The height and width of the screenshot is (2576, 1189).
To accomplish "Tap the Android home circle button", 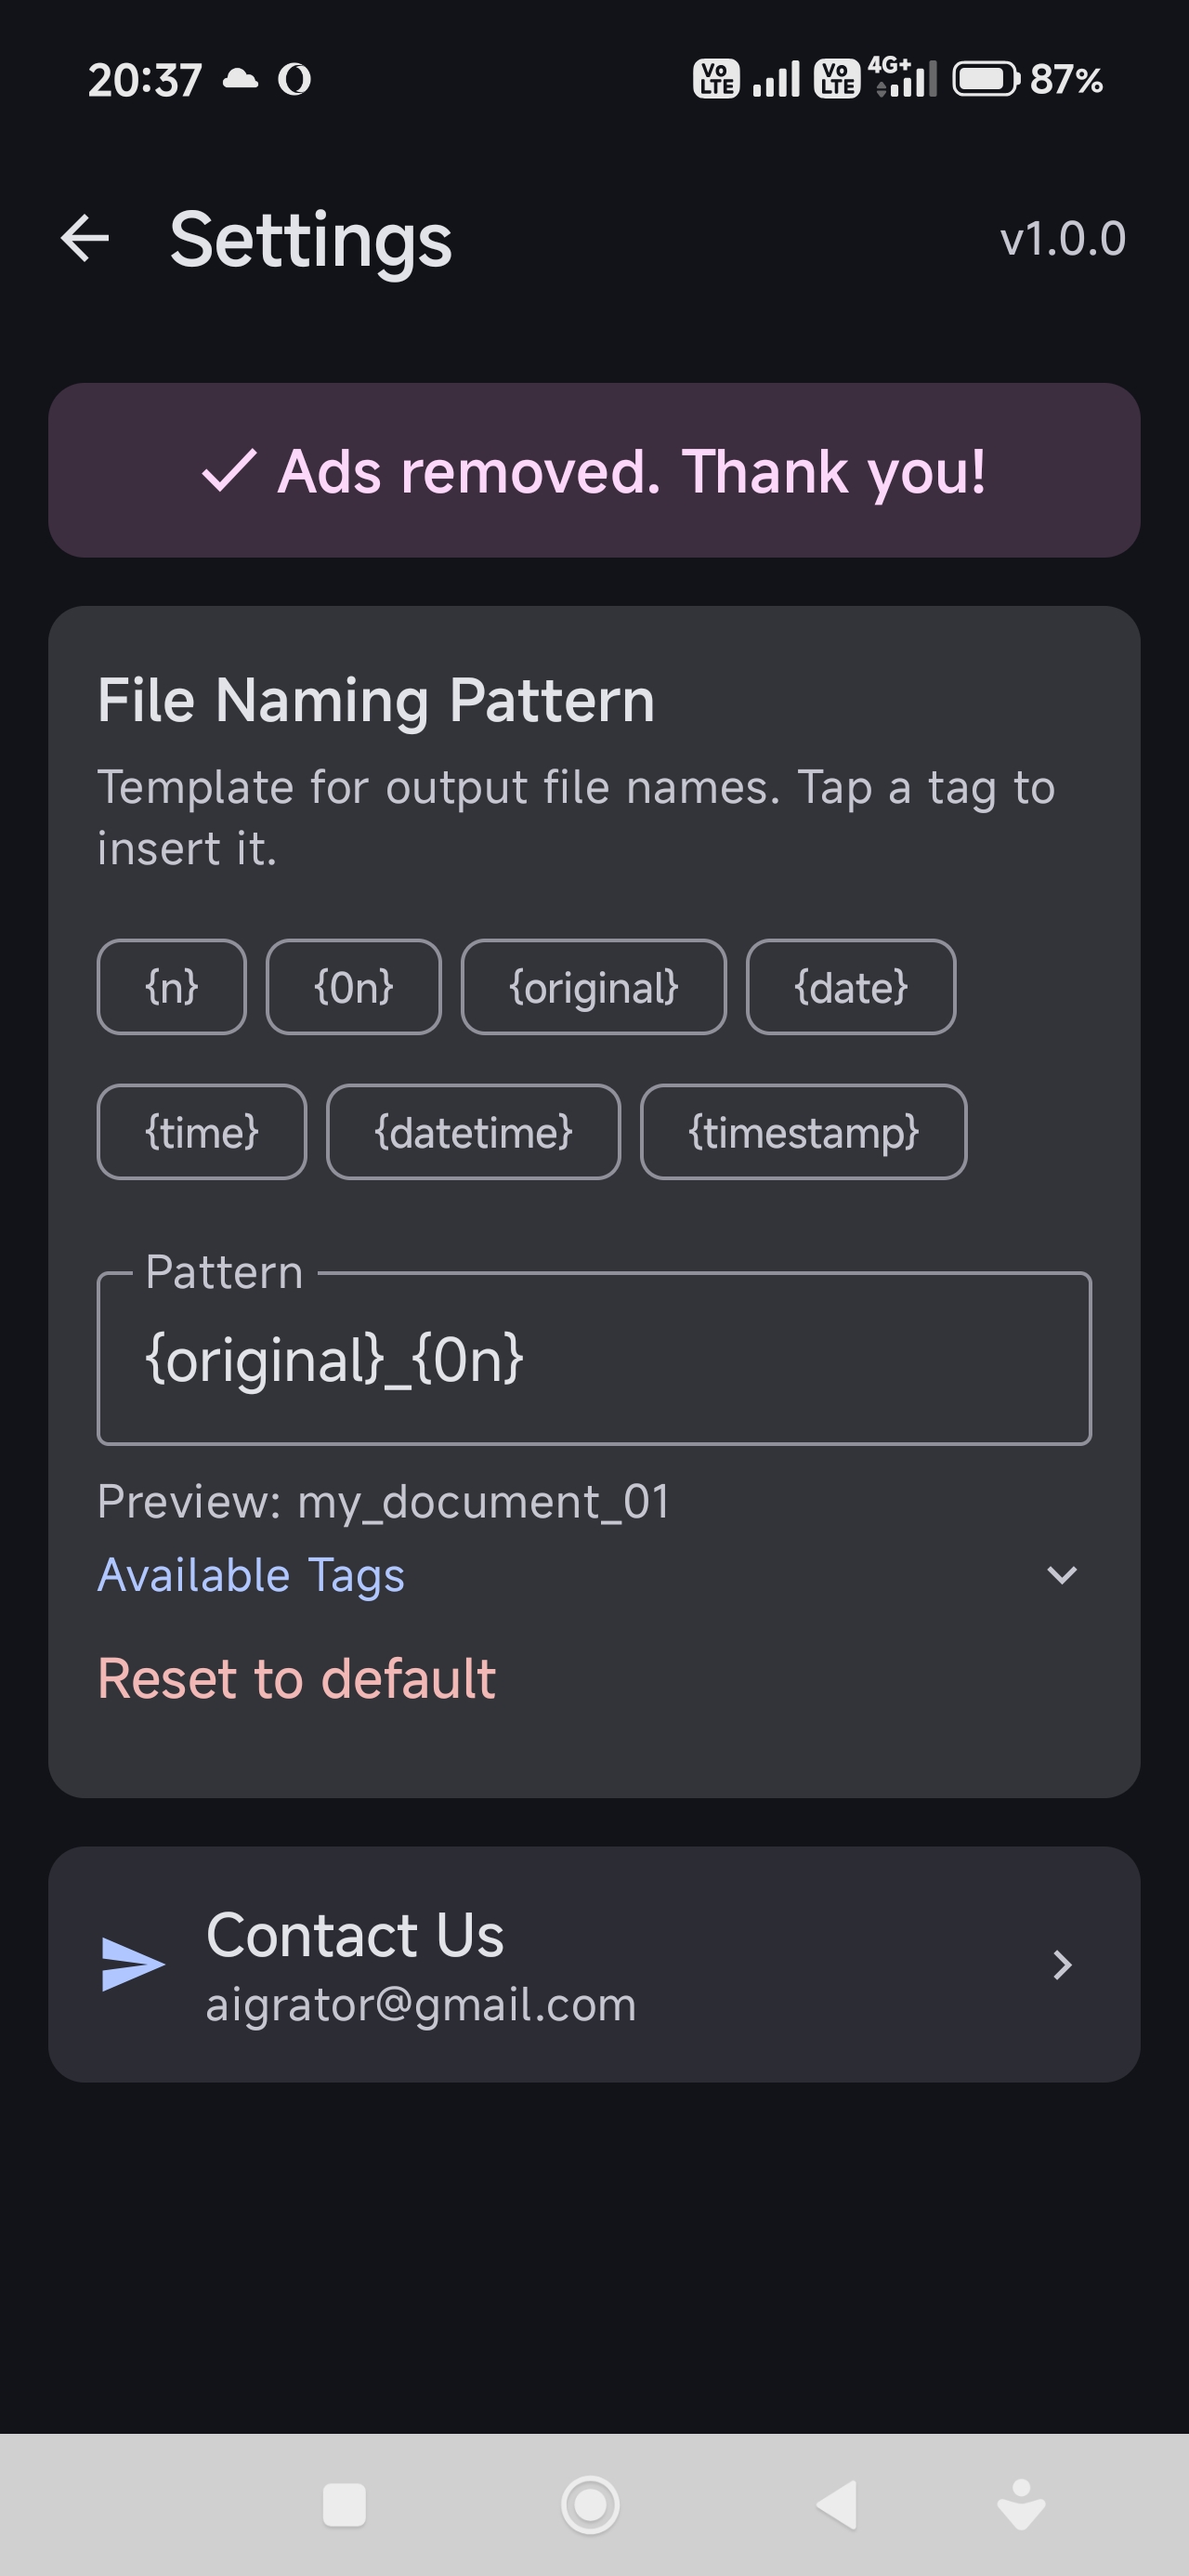I will pos(591,2505).
